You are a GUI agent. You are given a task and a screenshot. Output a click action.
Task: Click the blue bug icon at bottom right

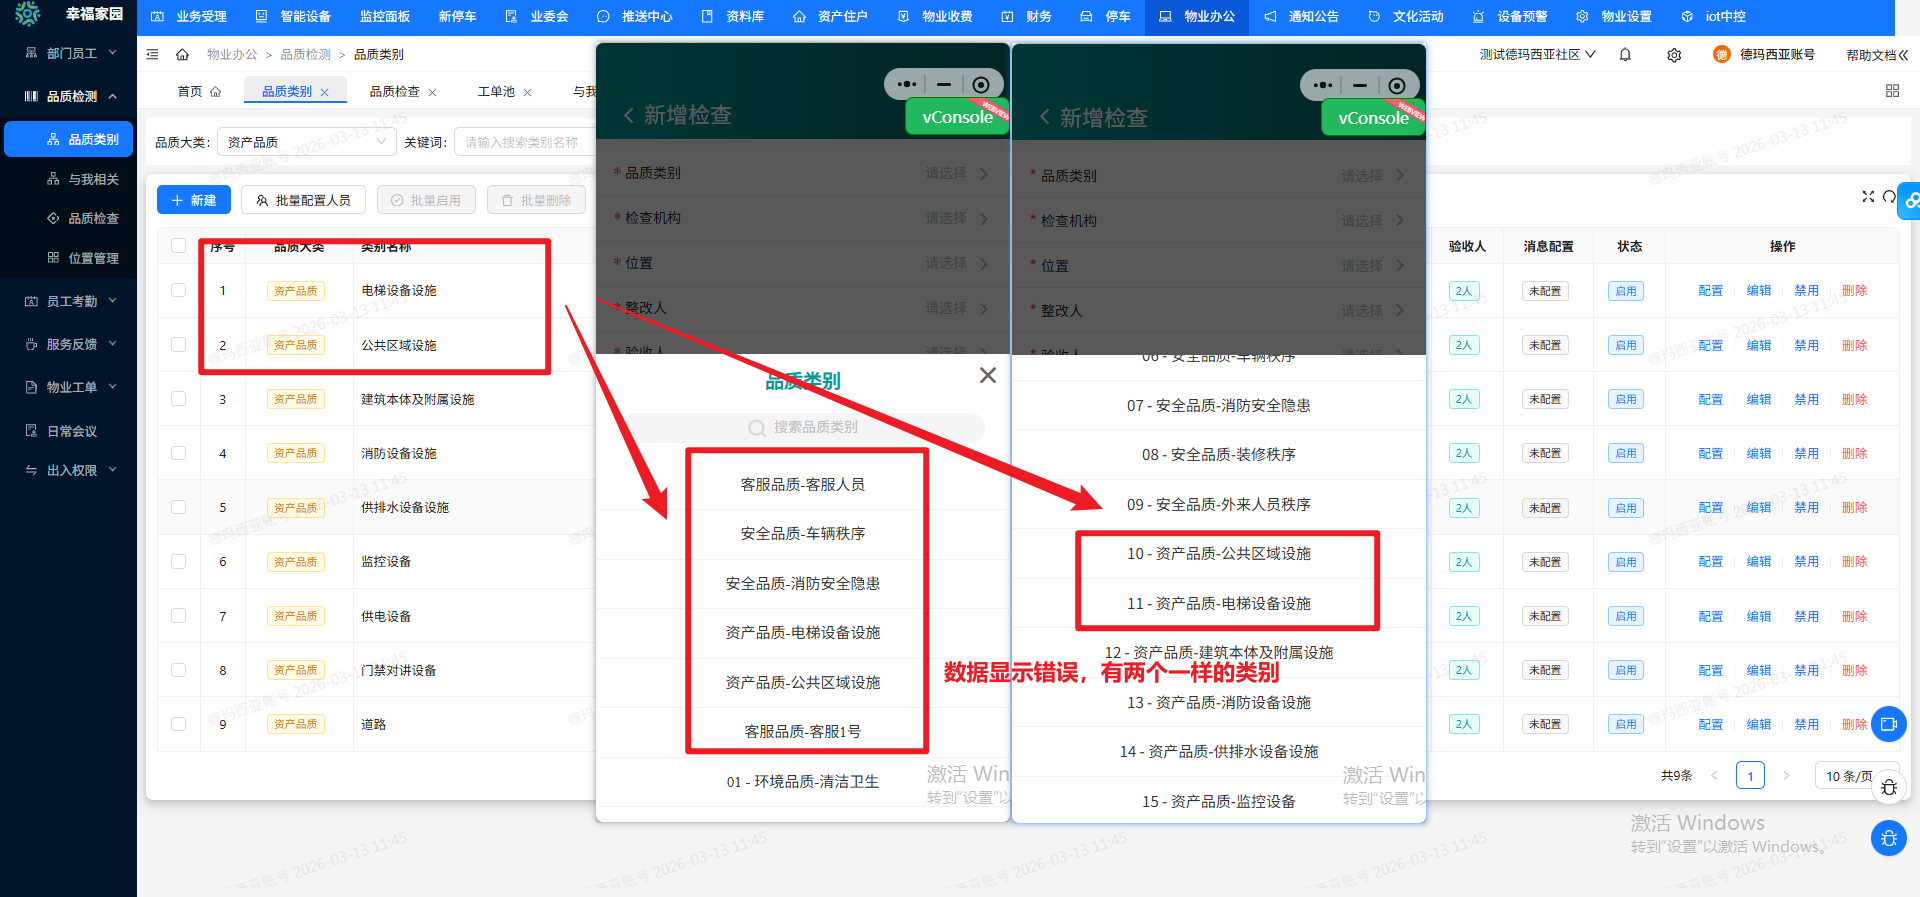[x=1888, y=838]
